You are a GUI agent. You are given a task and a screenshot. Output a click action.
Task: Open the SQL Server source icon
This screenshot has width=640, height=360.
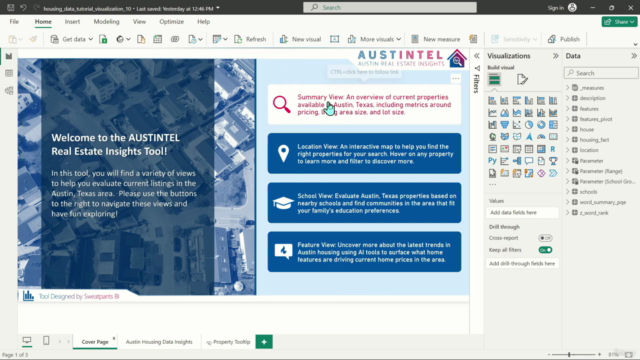tap(141, 39)
